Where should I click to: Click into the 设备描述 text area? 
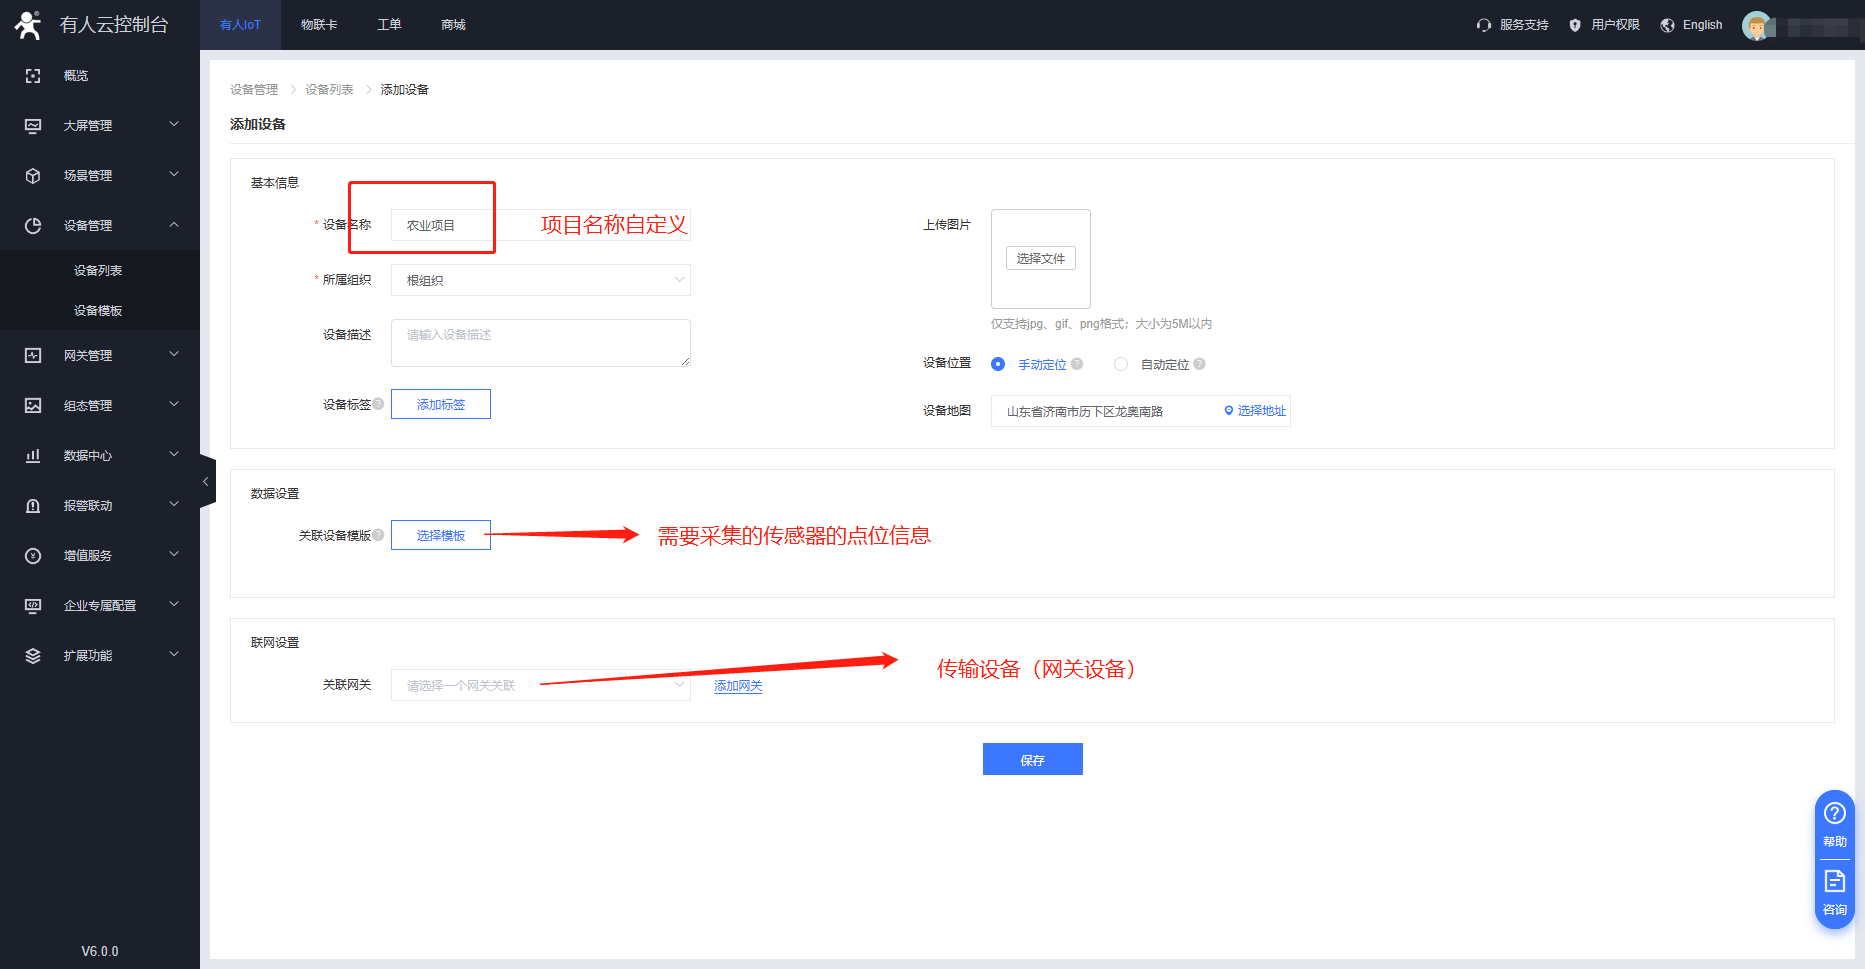tap(540, 343)
